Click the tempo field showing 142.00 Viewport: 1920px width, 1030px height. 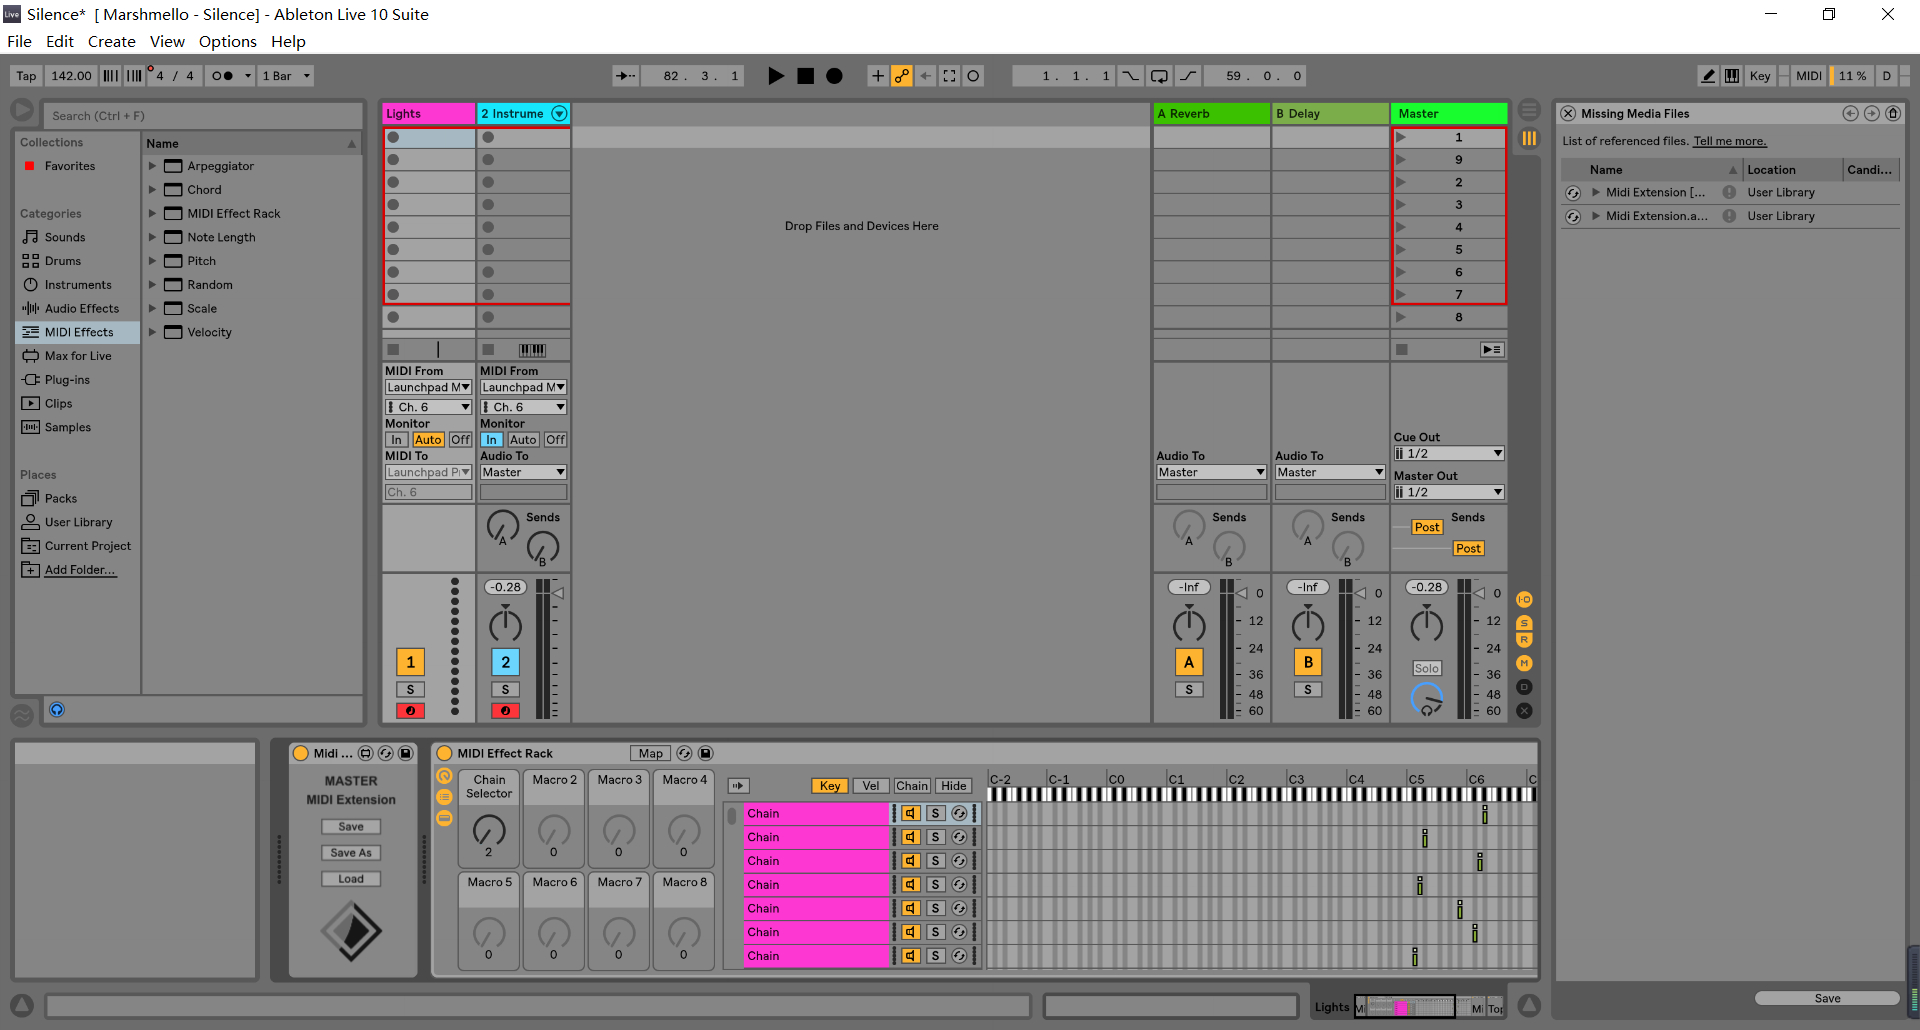point(71,76)
